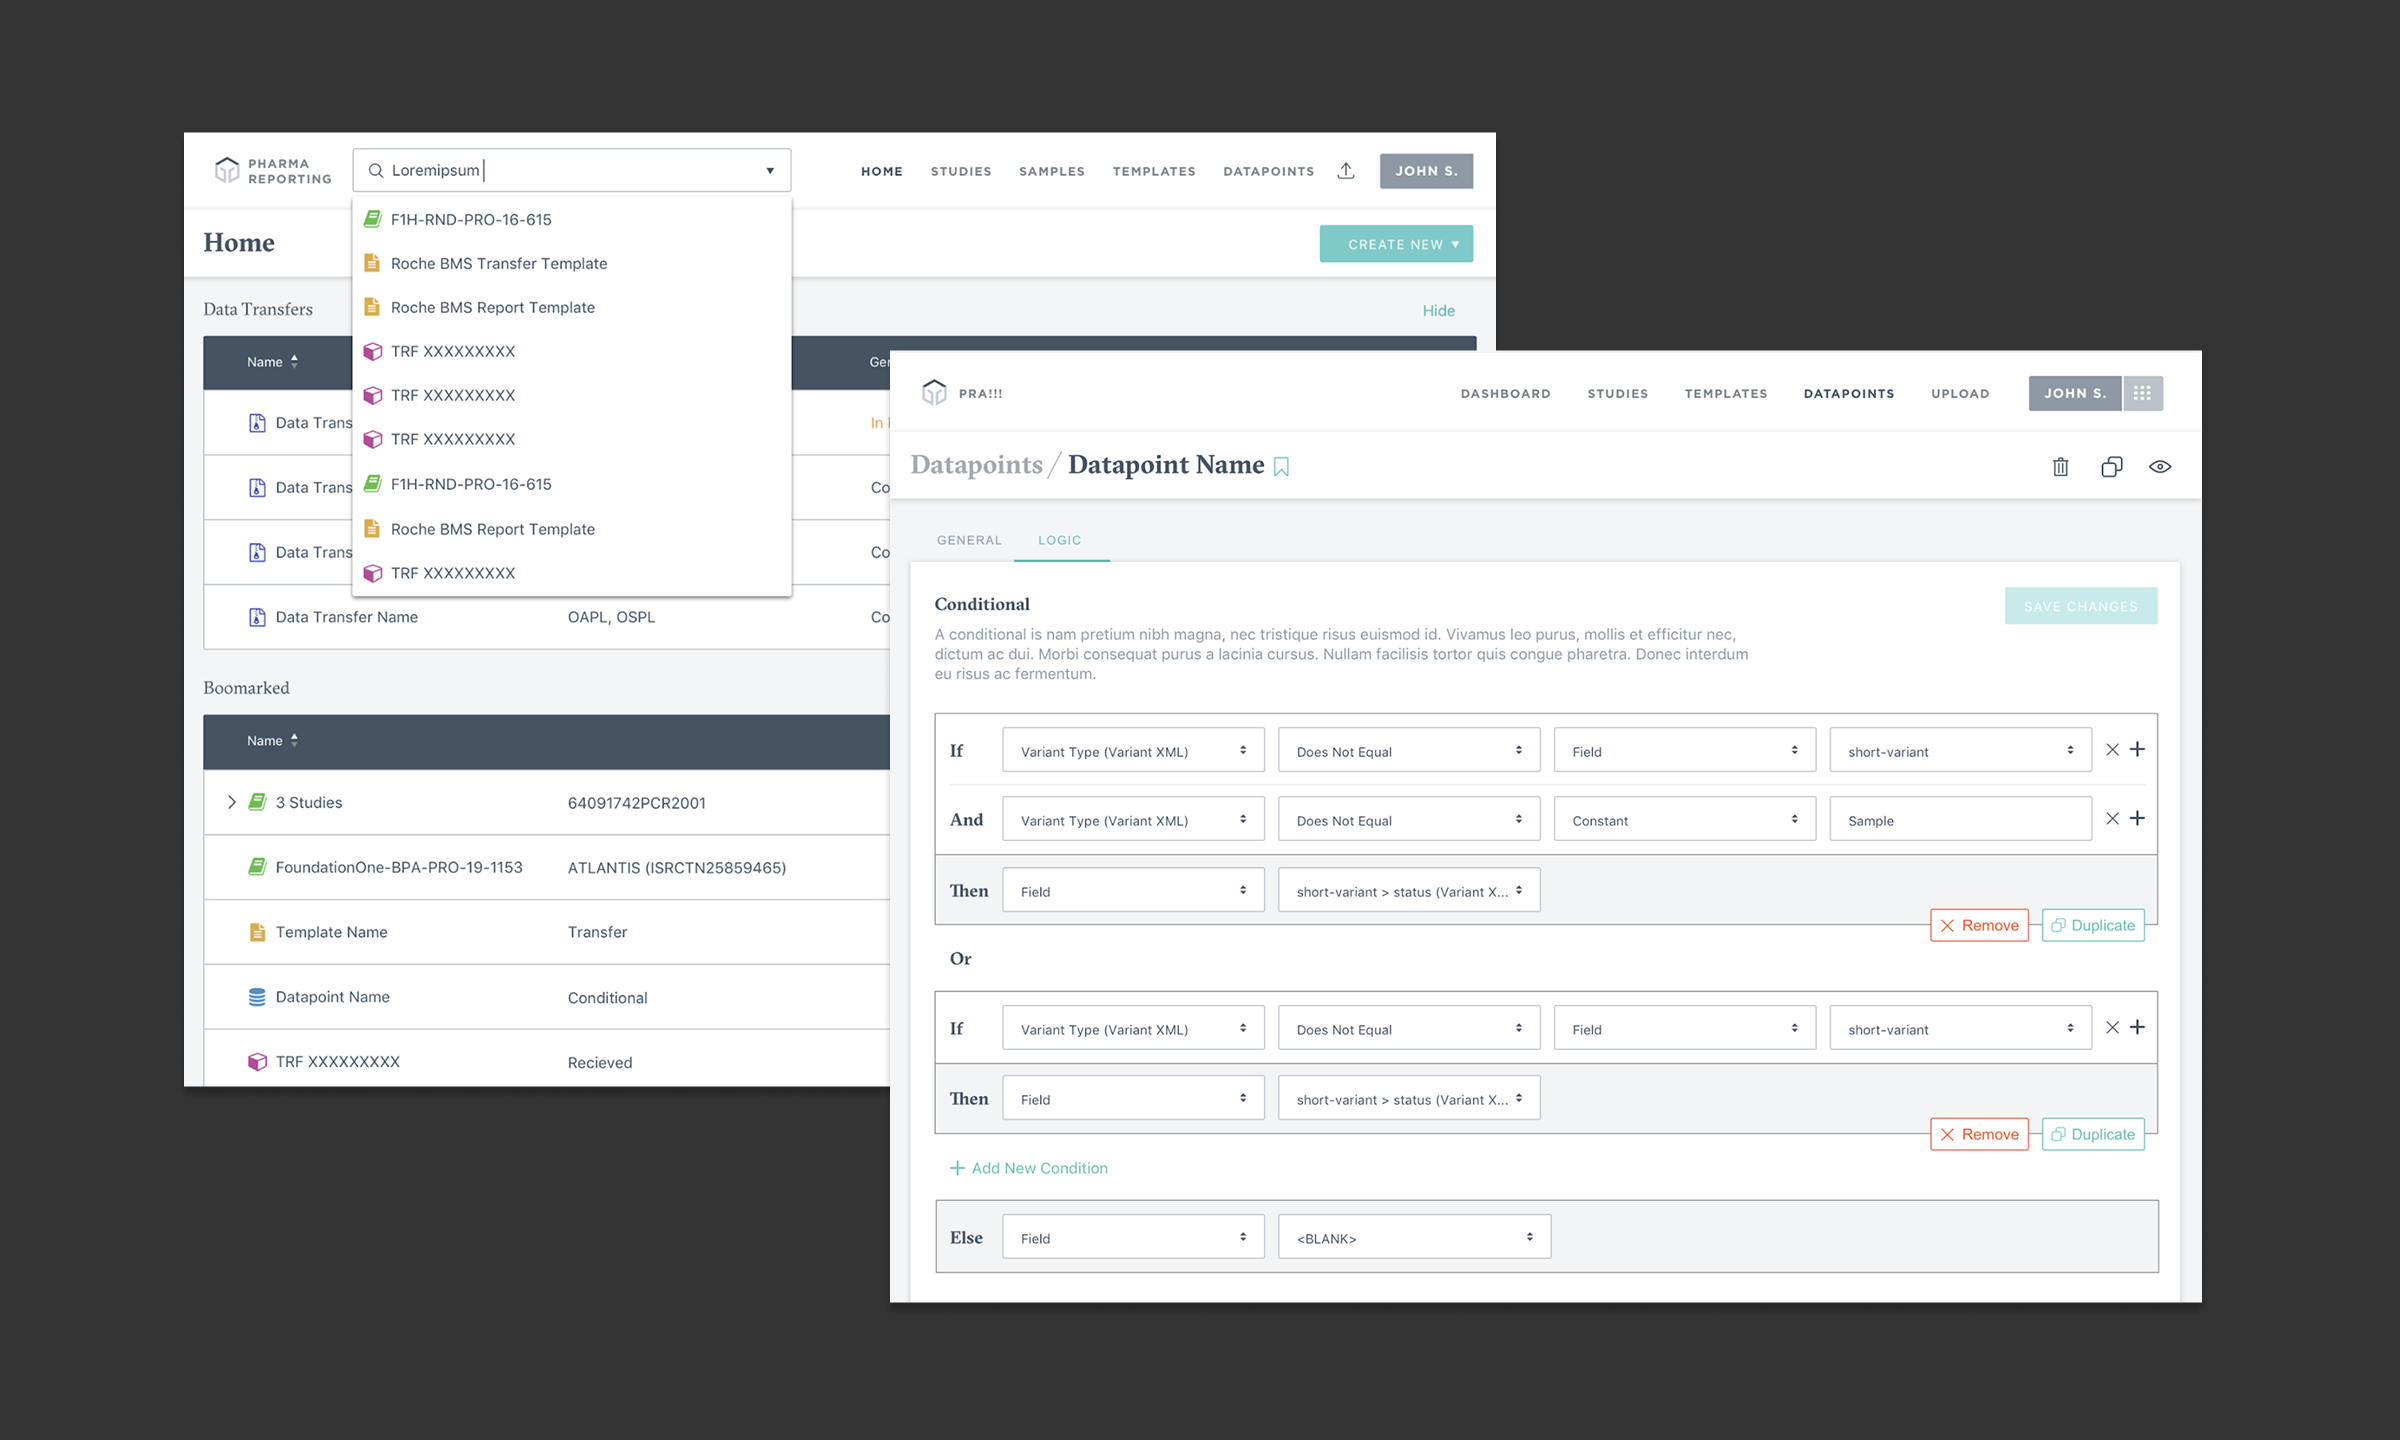
Task: Click the file icon of Data Transfer Name row
Action: 257,617
